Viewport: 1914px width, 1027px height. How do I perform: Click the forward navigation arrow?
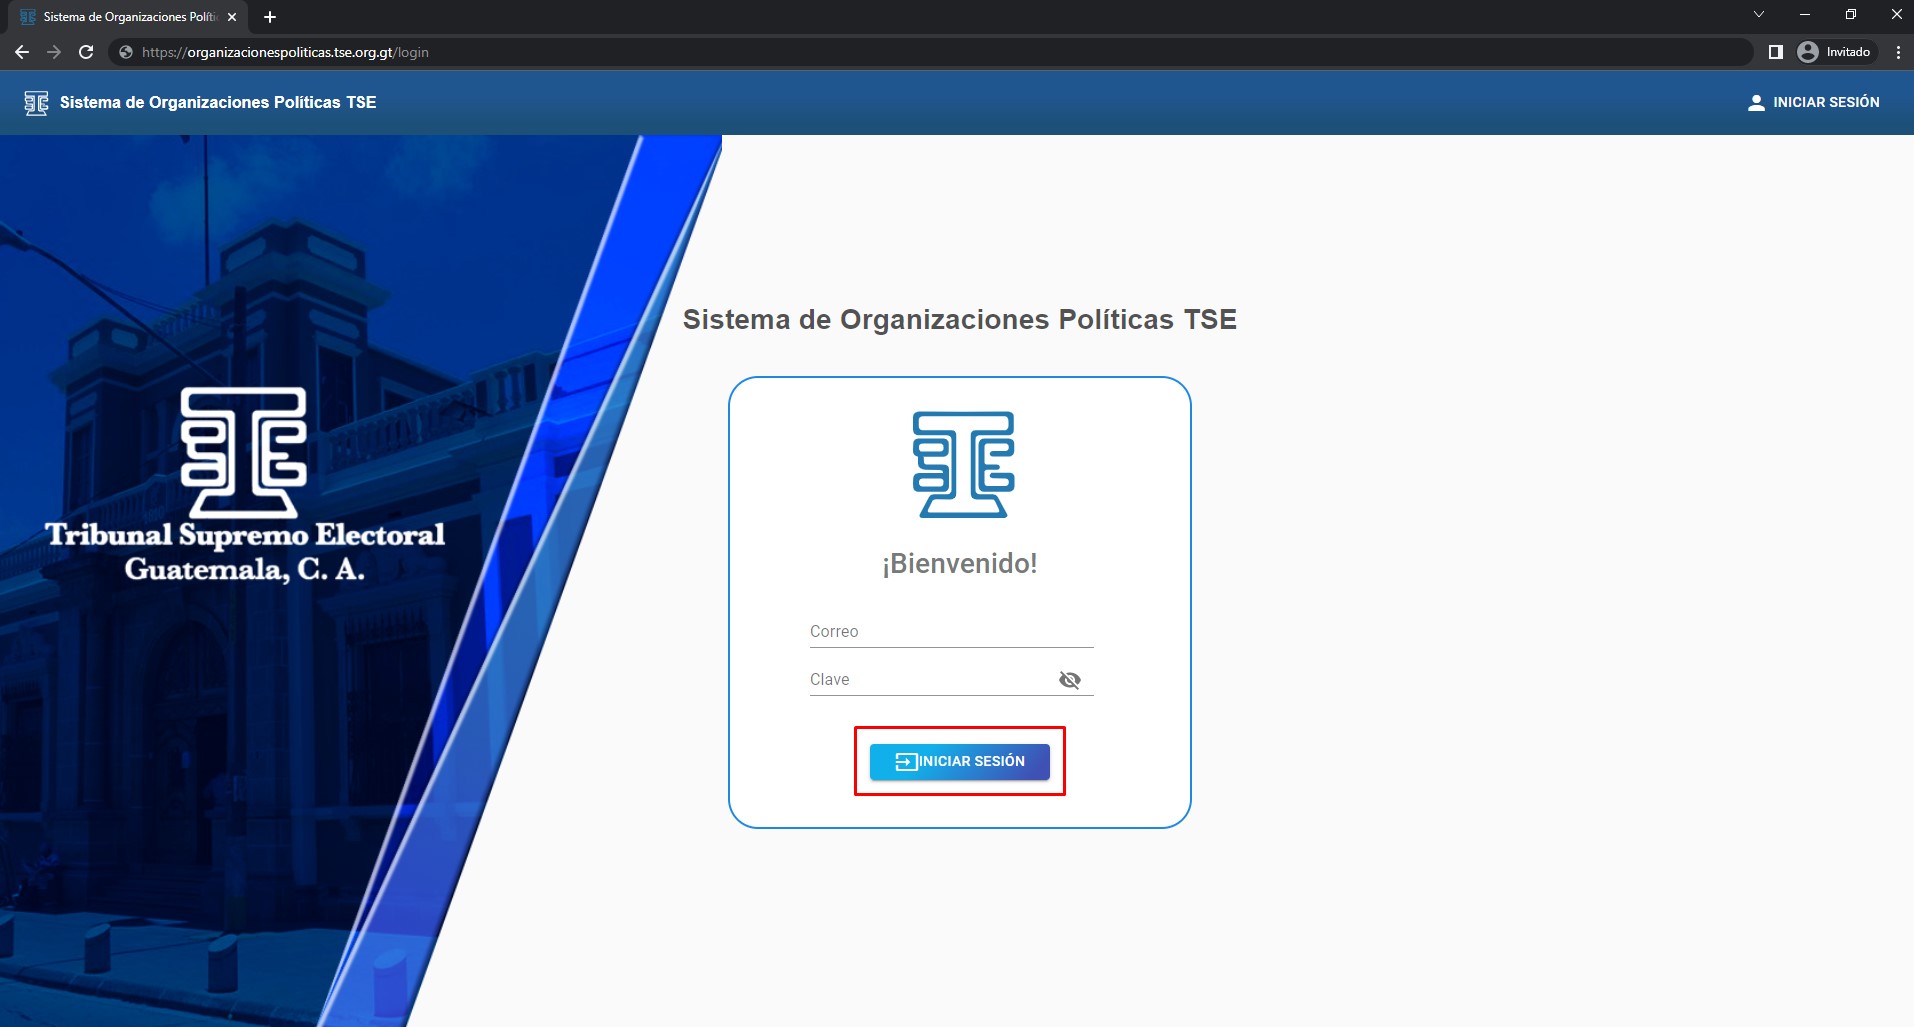coord(54,52)
